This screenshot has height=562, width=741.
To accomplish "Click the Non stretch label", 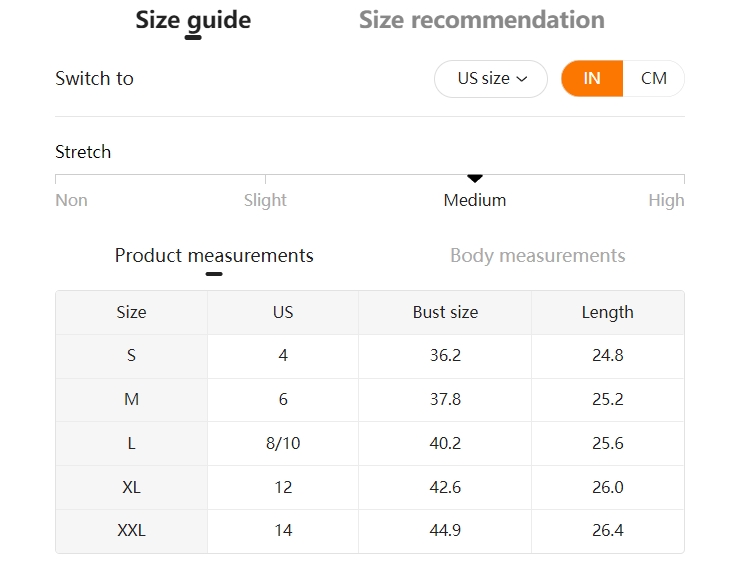I will [71, 200].
